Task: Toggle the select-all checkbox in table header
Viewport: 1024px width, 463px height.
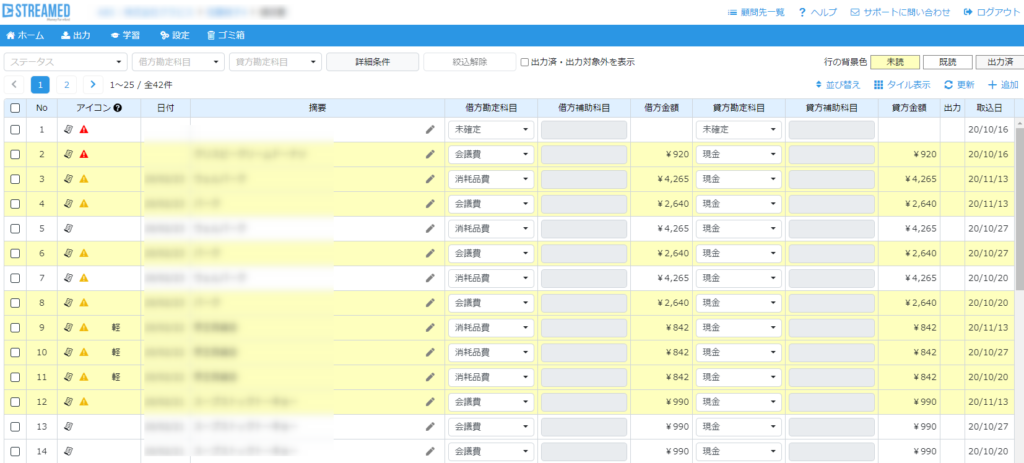Action: (15, 108)
